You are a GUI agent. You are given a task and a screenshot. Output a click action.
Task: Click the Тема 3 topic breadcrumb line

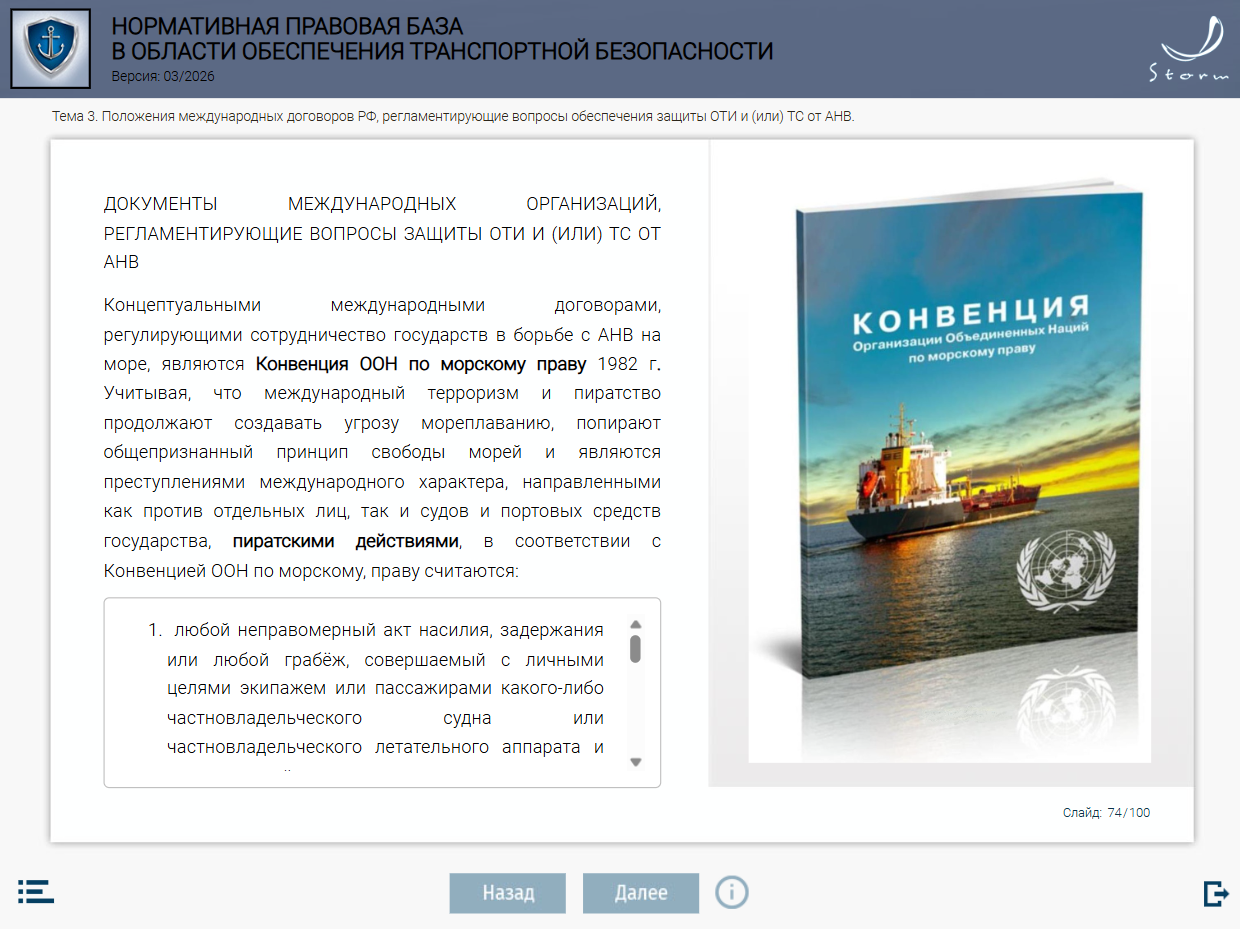coord(453,117)
